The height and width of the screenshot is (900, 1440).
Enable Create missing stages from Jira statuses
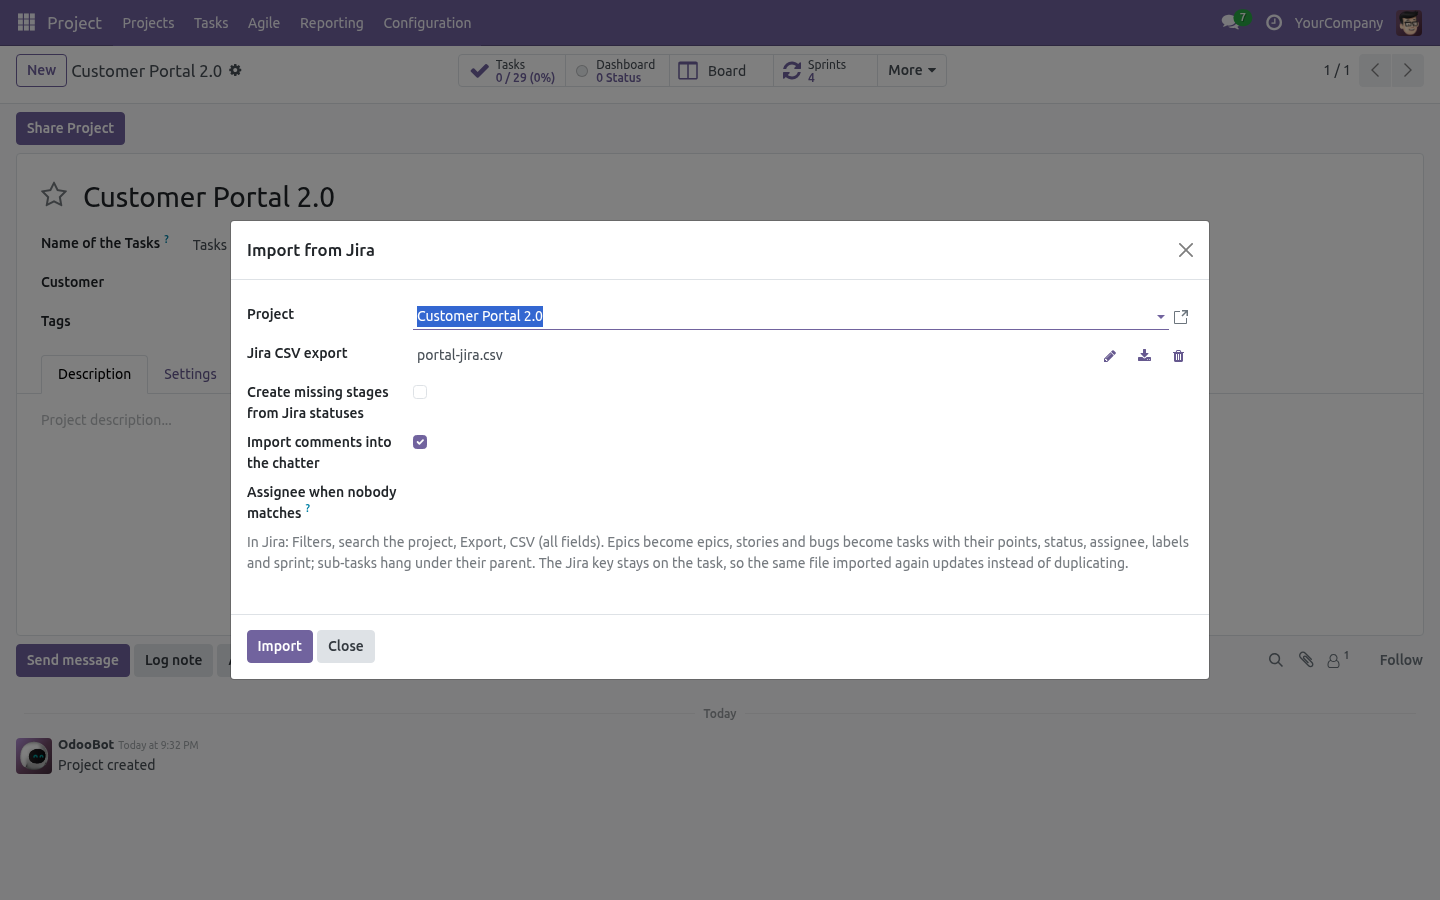tap(420, 392)
